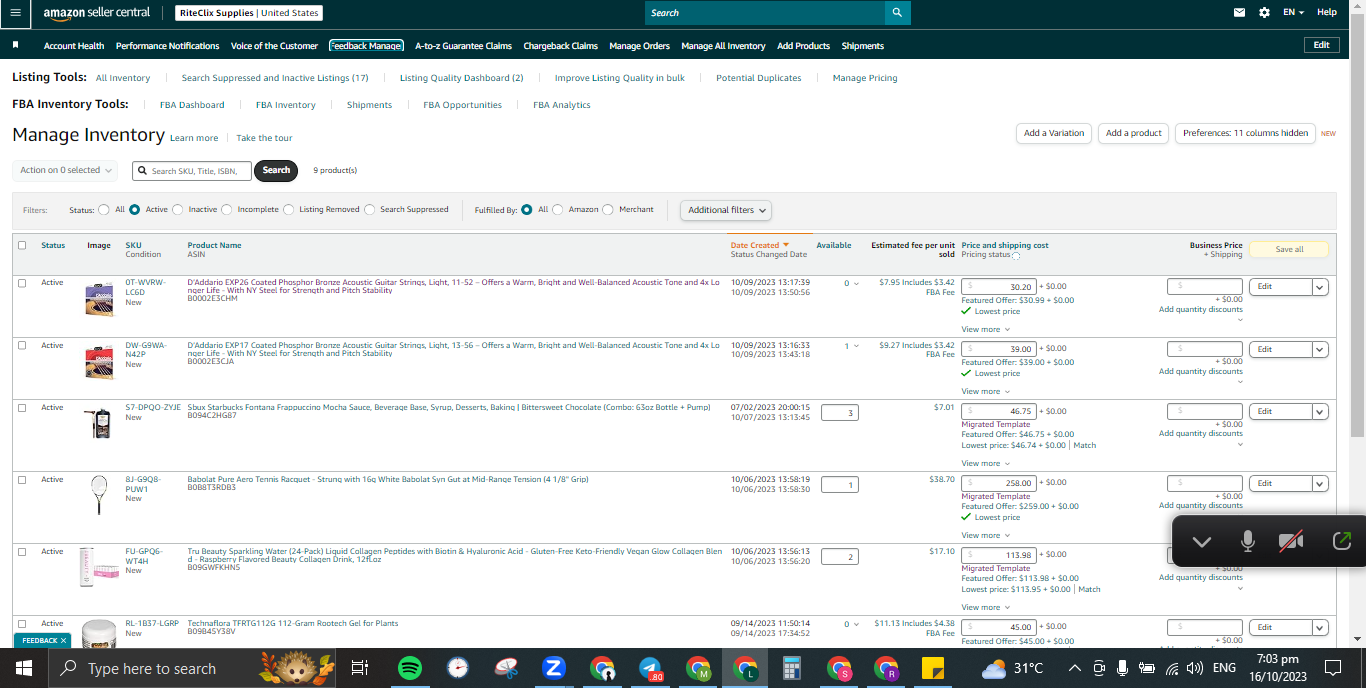Viewport: 1366px width, 688px height.
Task: Expand the Additional filters dropdown
Action: click(x=726, y=210)
